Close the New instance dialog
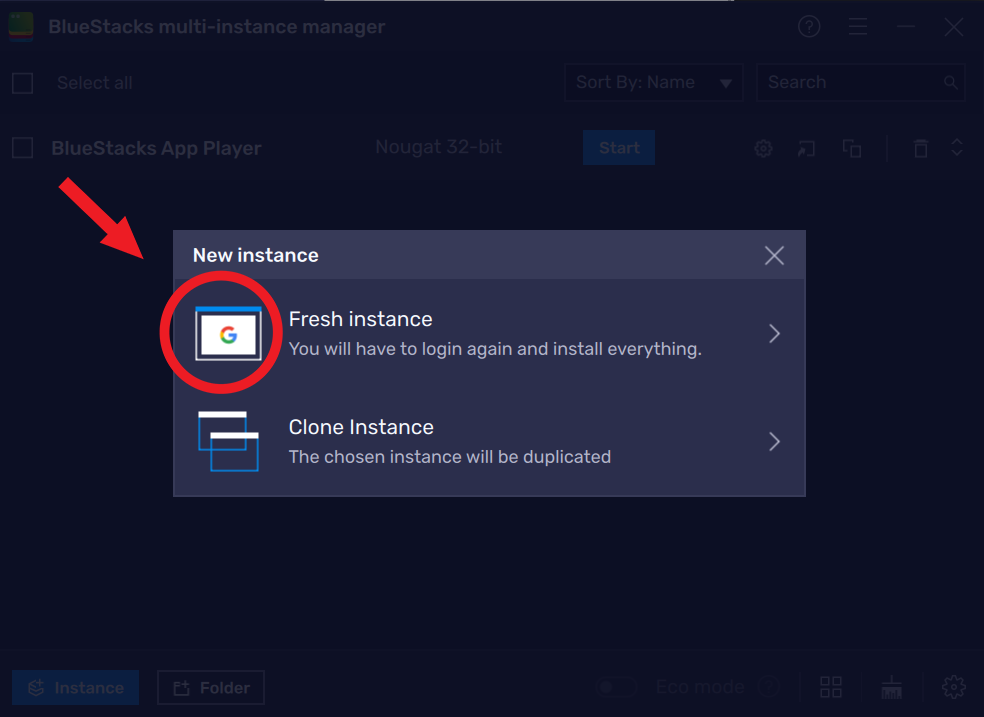The width and height of the screenshot is (984, 717). 774,255
